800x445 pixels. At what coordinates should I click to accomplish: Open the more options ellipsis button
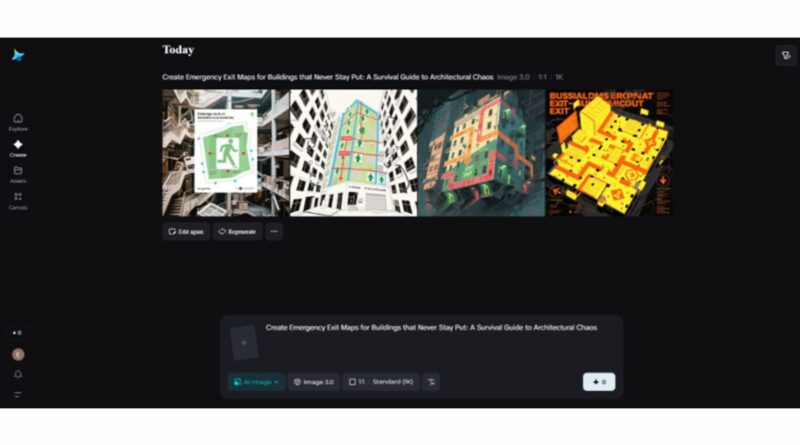point(274,232)
